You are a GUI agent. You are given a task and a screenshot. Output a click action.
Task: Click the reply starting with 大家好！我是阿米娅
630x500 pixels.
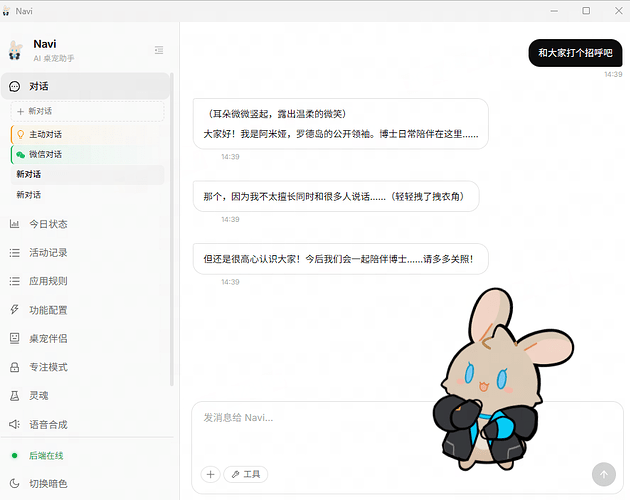341,124
